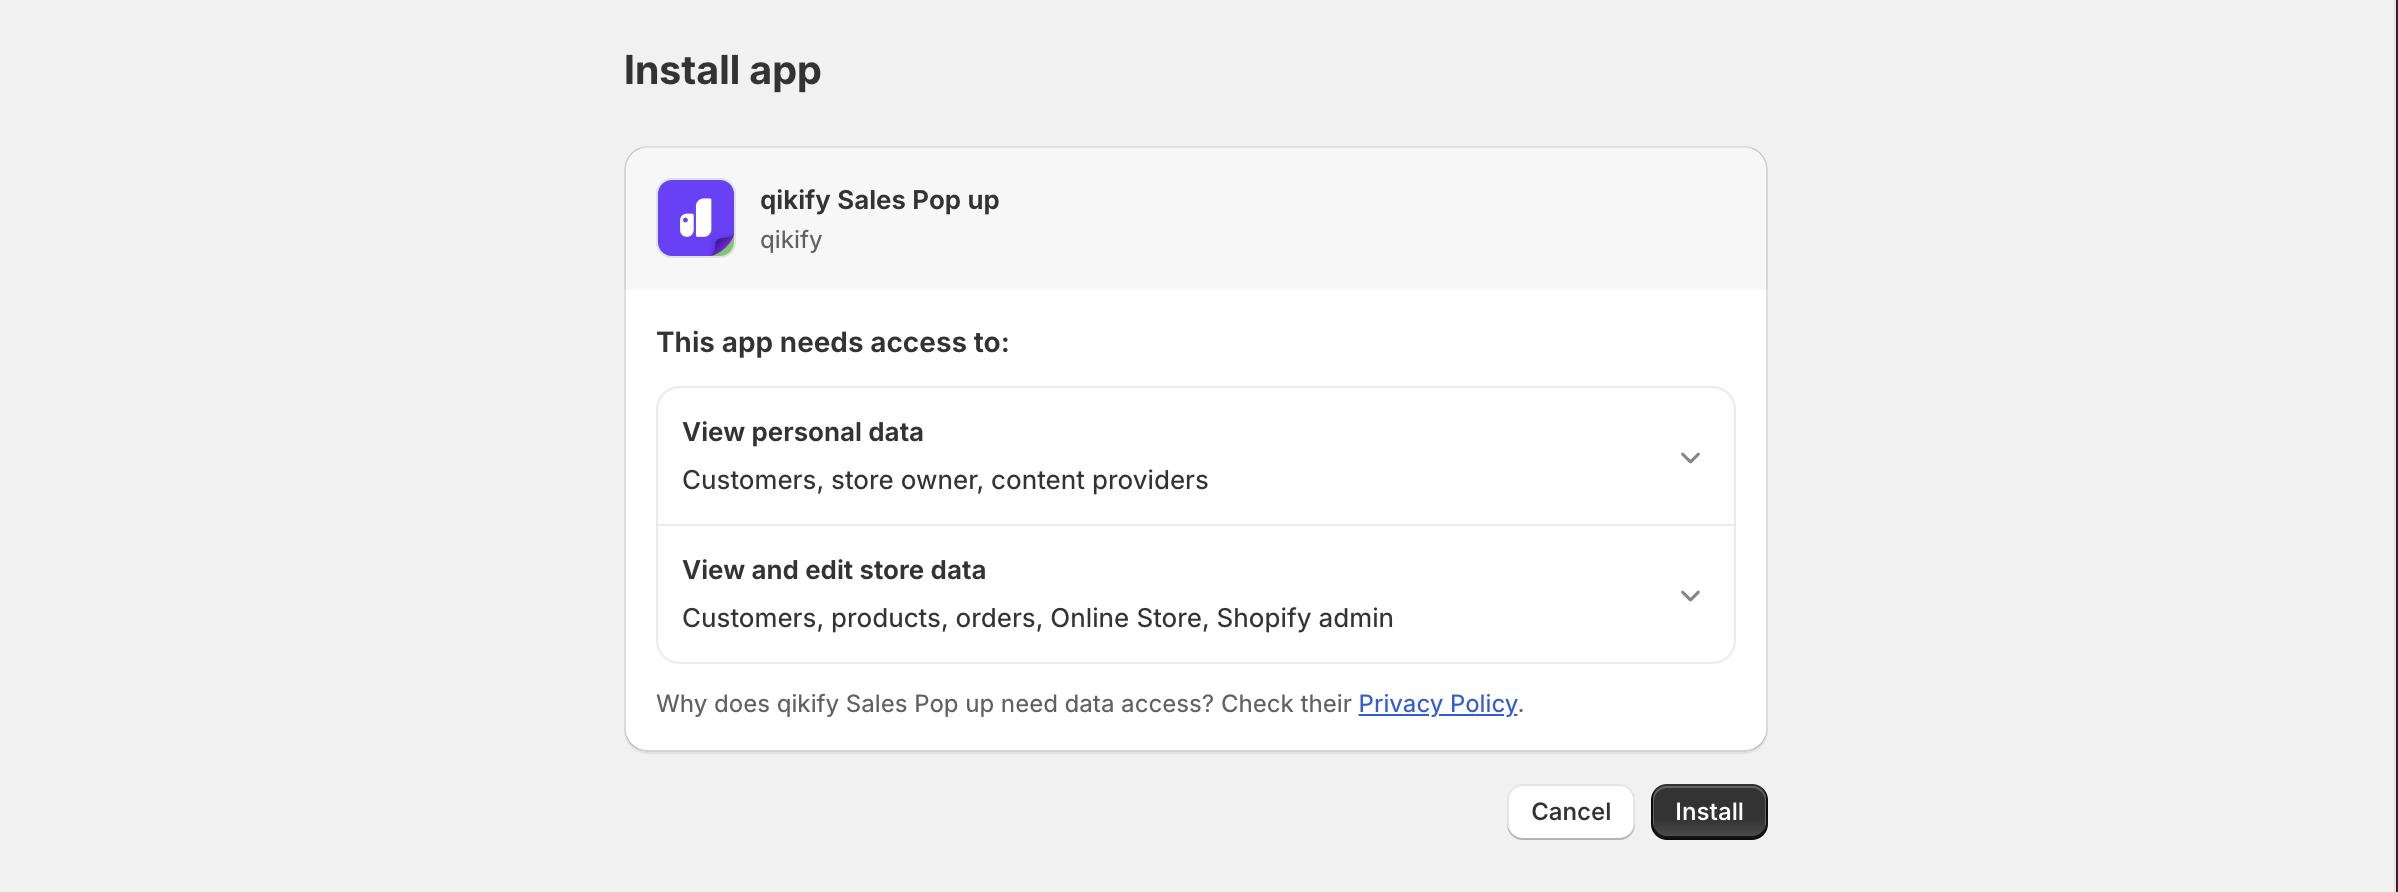2398x892 pixels.
Task: Click the "View and edit store data" title
Action: (x=833, y=570)
